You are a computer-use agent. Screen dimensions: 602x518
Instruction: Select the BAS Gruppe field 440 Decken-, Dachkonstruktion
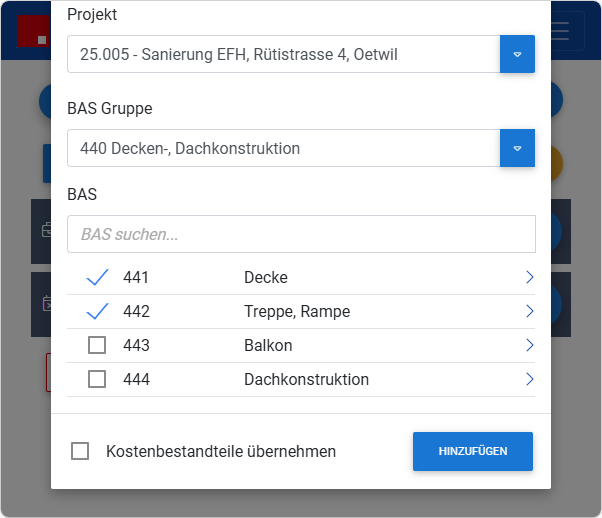point(284,148)
